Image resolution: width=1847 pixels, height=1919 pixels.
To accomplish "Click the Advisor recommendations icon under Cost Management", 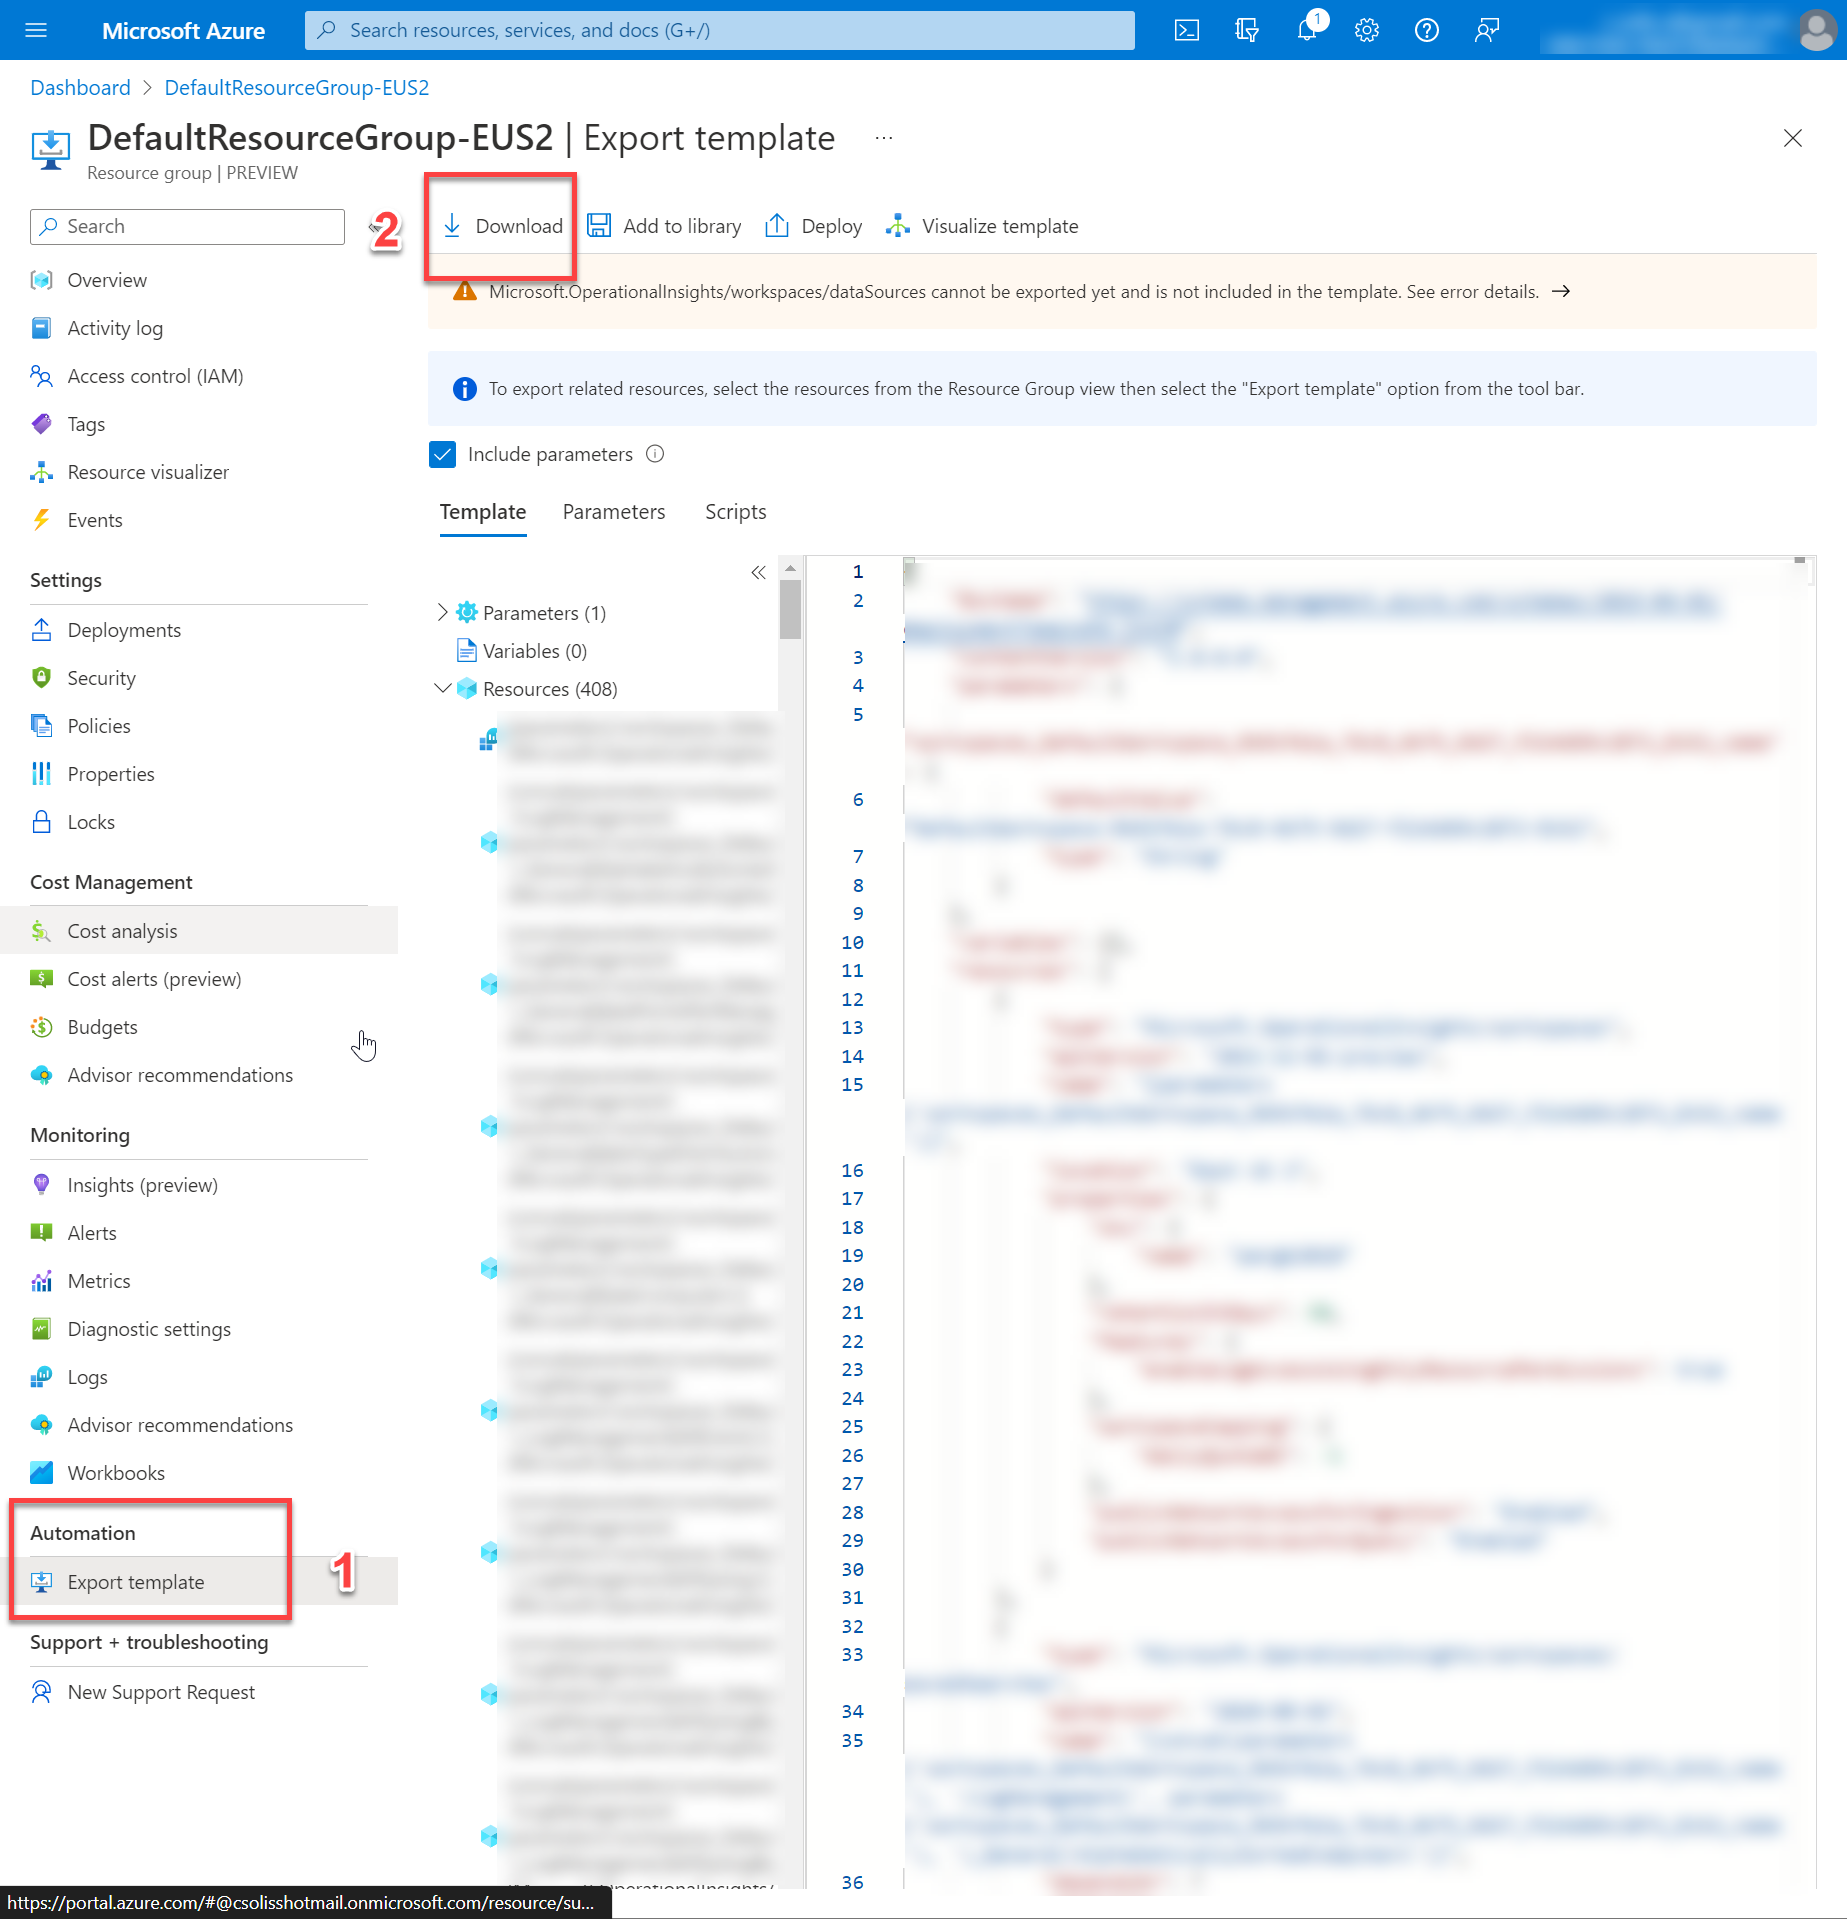I will coord(41,1075).
